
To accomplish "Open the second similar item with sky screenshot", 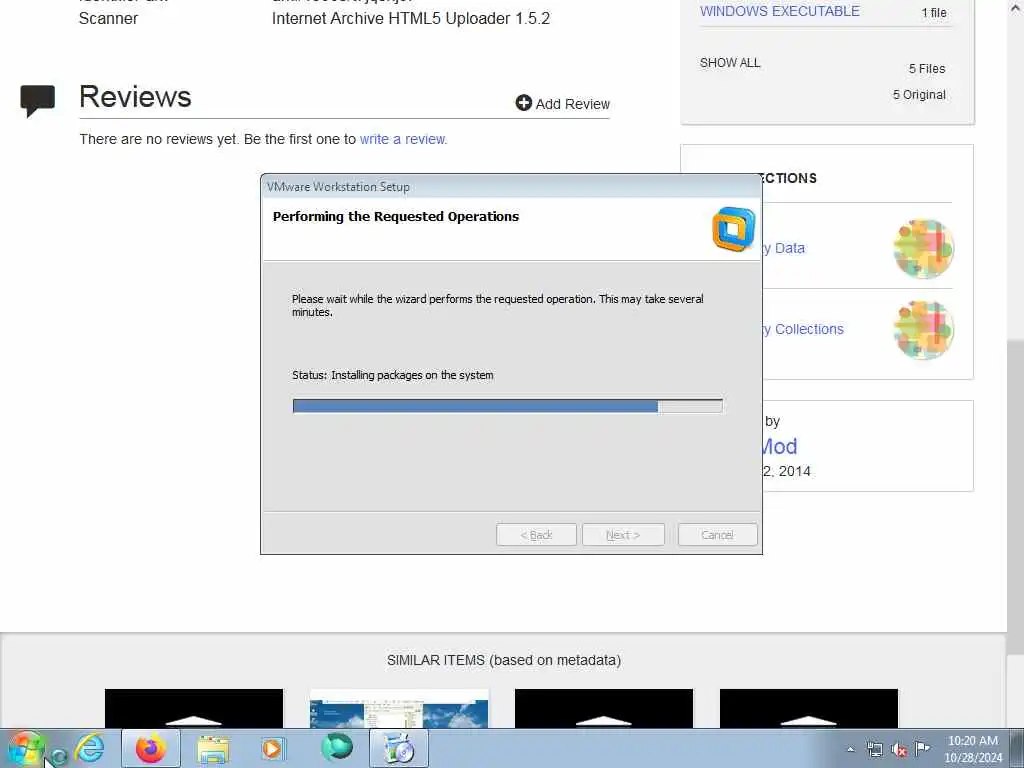I will (x=399, y=708).
